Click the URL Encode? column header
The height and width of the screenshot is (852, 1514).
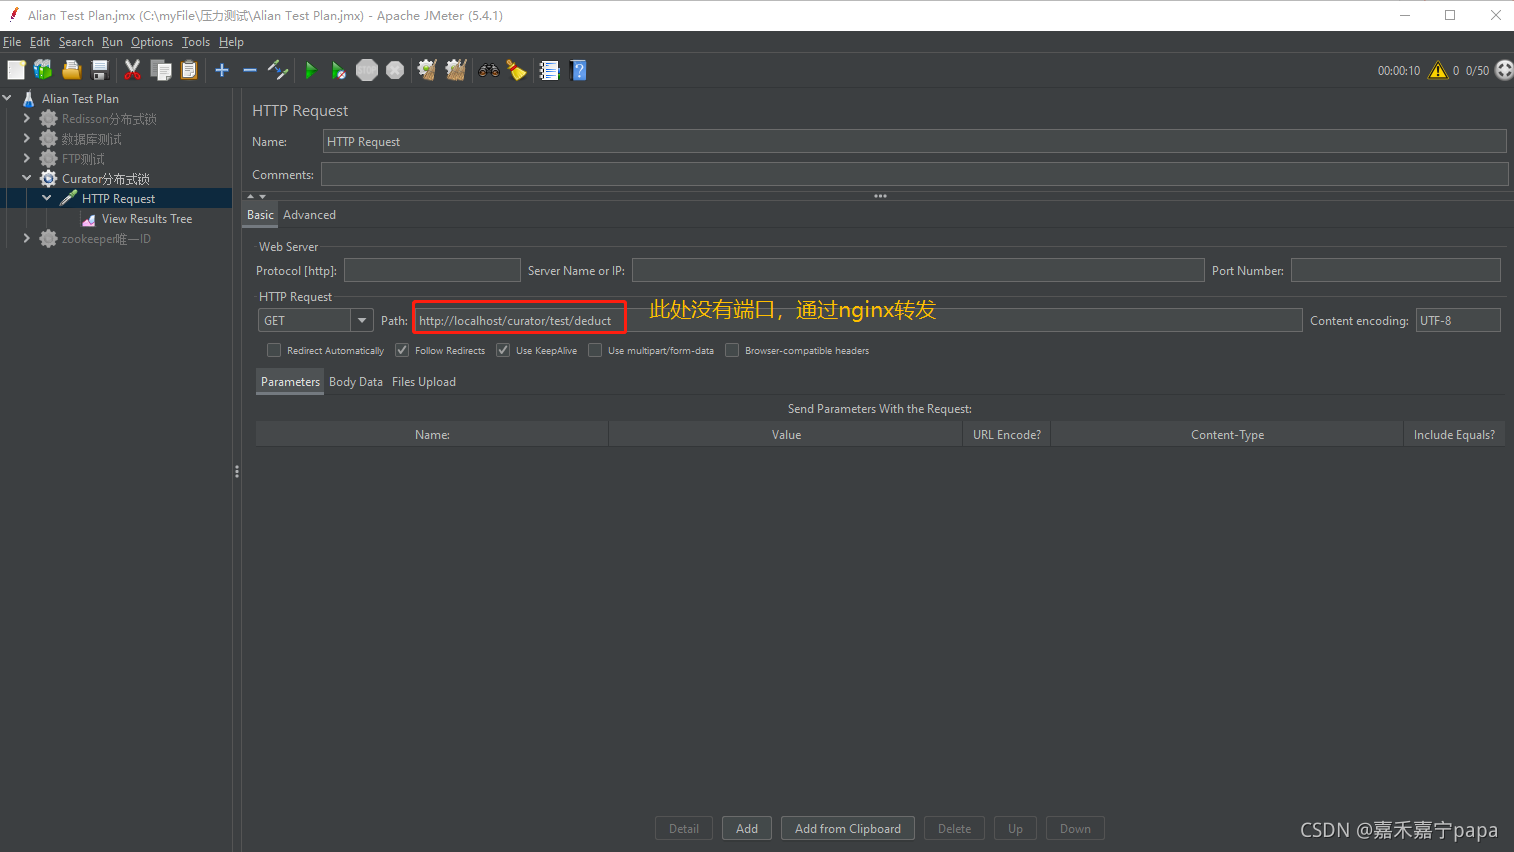1007,434
